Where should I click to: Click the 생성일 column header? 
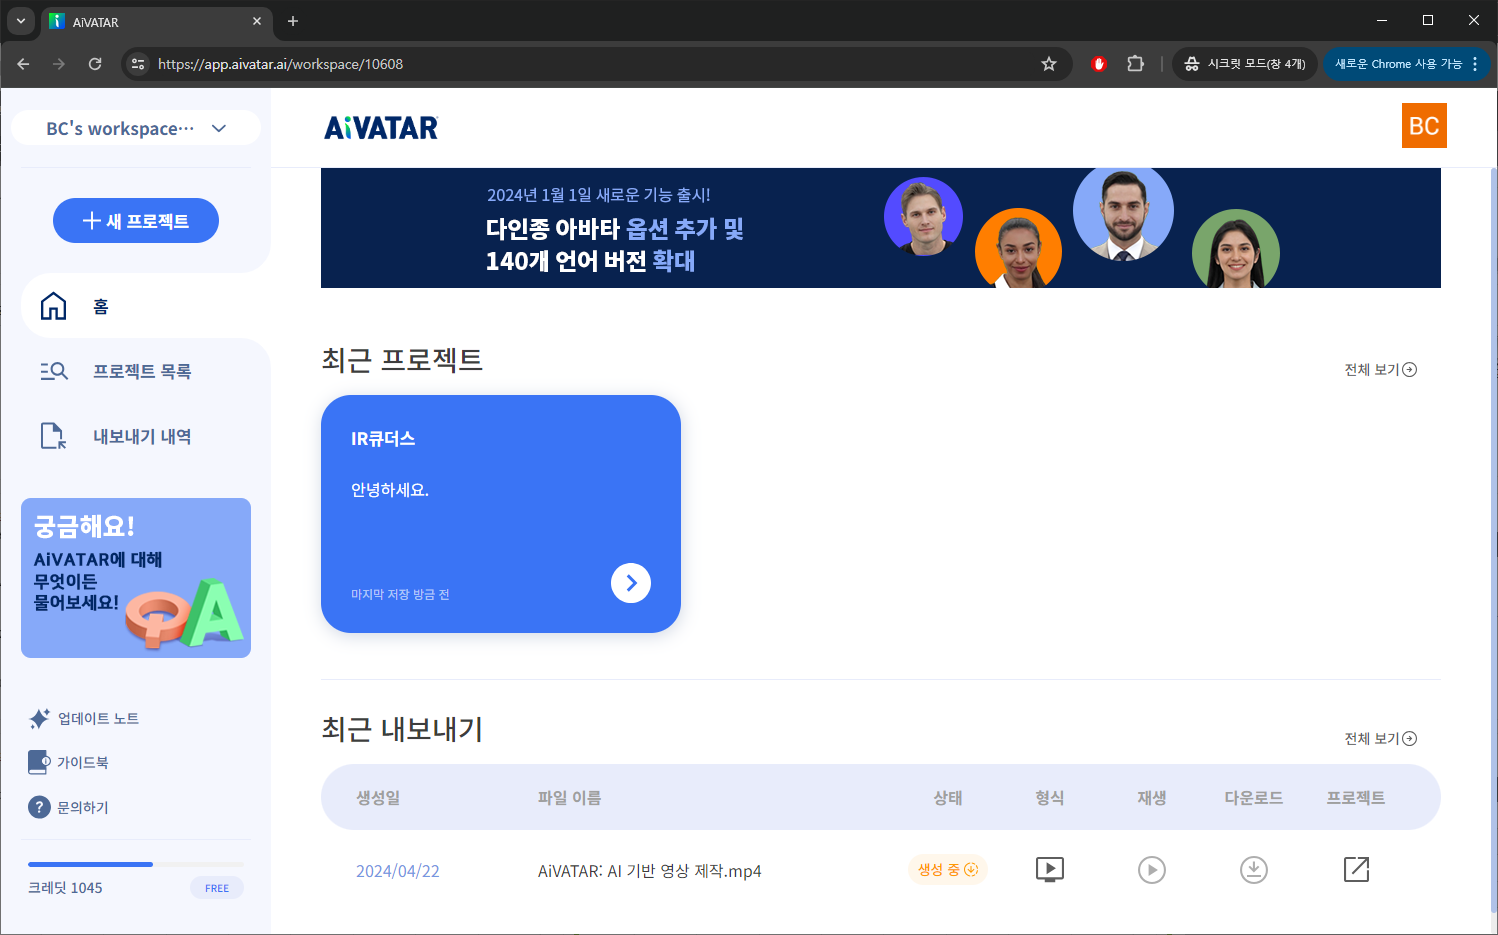[x=379, y=797]
